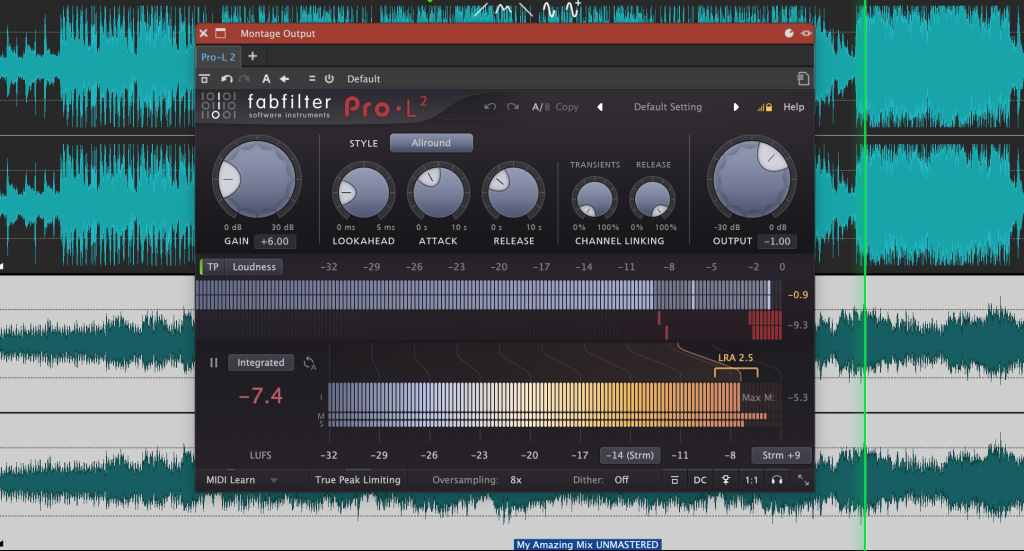Toggle the TP true peak meter
This screenshot has width=1024, height=551.
212,267
